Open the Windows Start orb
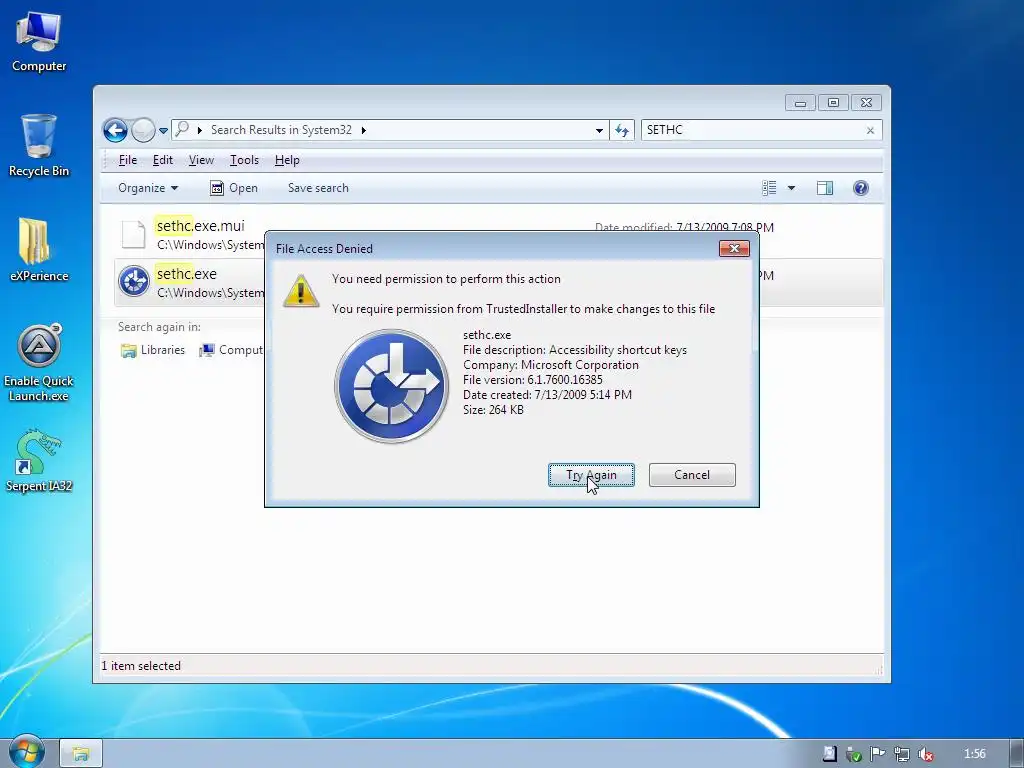This screenshot has width=1024, height=768. pyautogui.click(x=26, y=752)
